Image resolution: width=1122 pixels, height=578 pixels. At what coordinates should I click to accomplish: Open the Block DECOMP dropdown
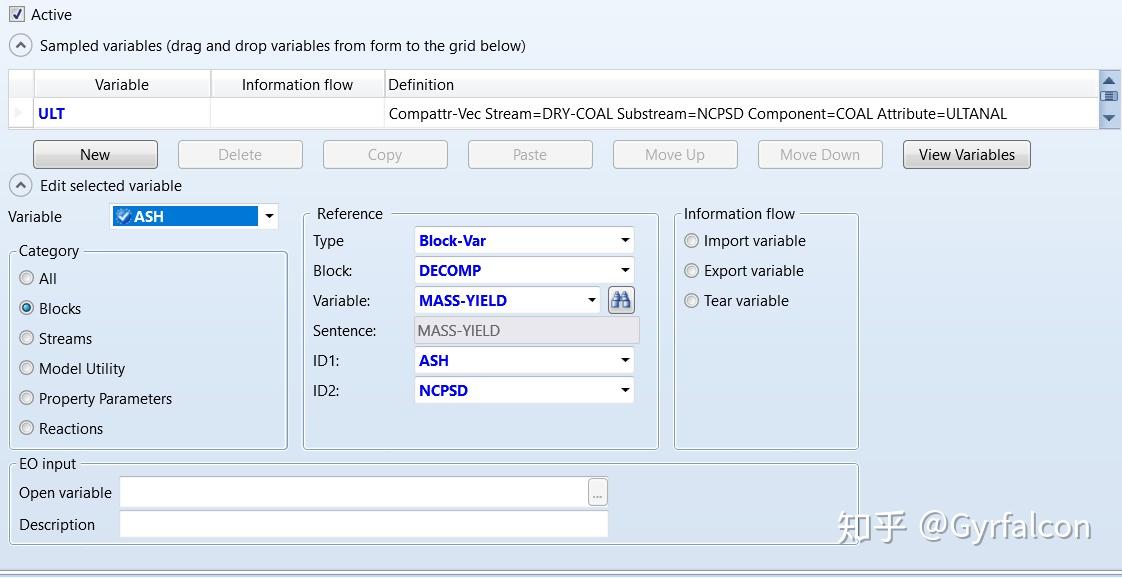[625, 271]
